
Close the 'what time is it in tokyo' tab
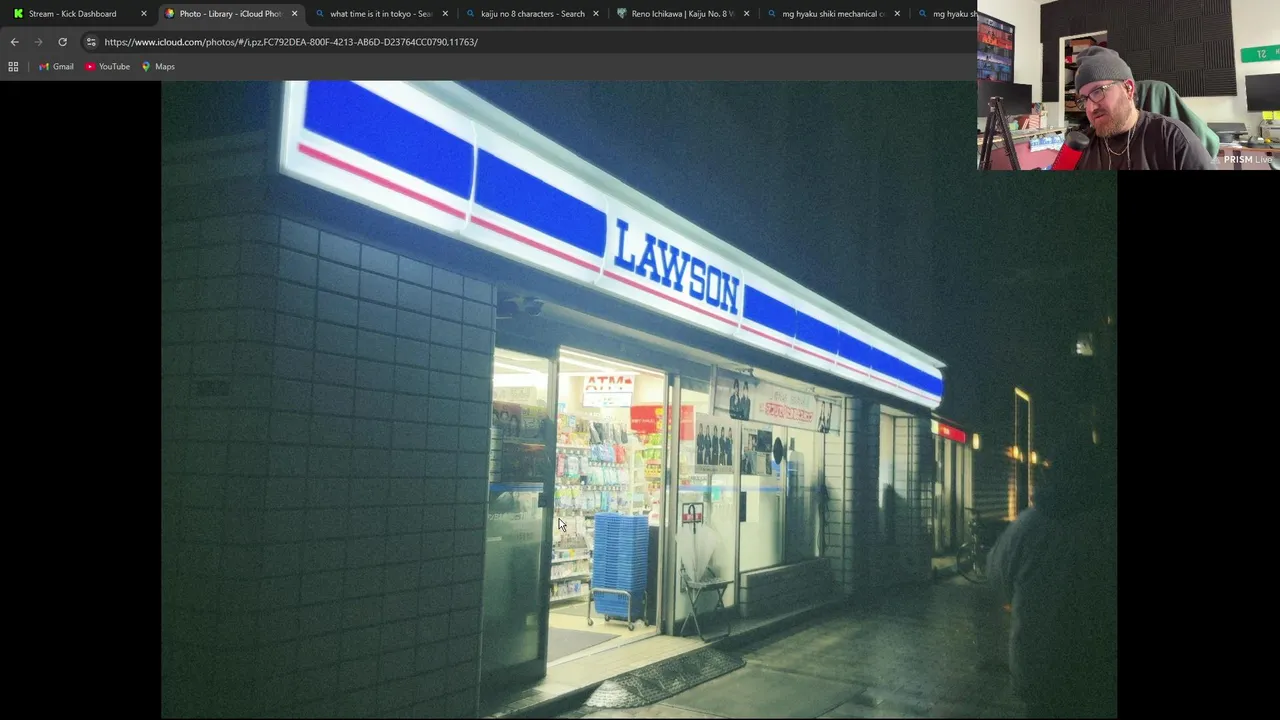tap(445, 14)
